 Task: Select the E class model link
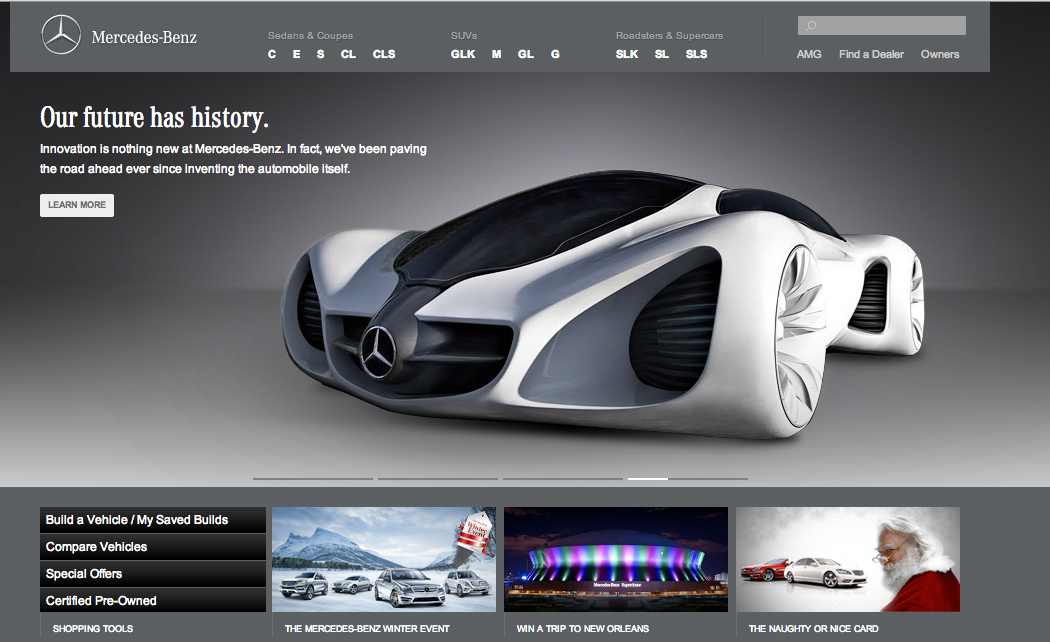tap(296, 54)
